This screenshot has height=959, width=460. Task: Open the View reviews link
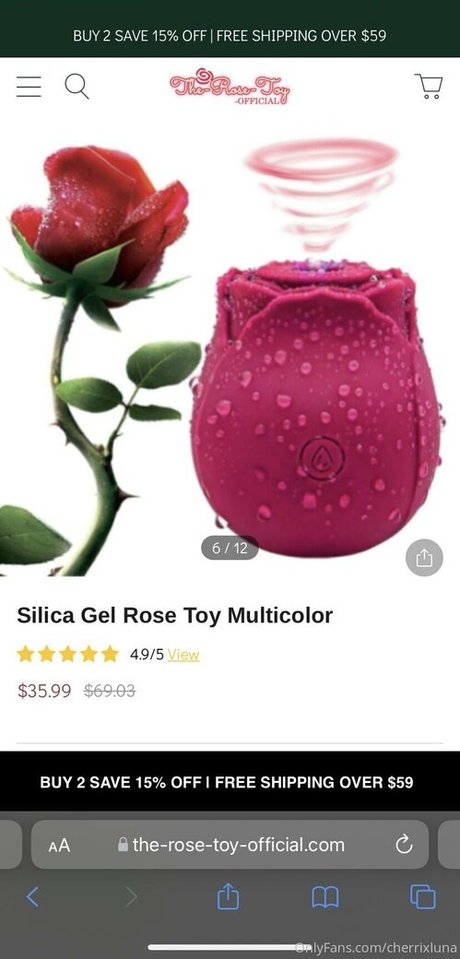tap(184, 654)
